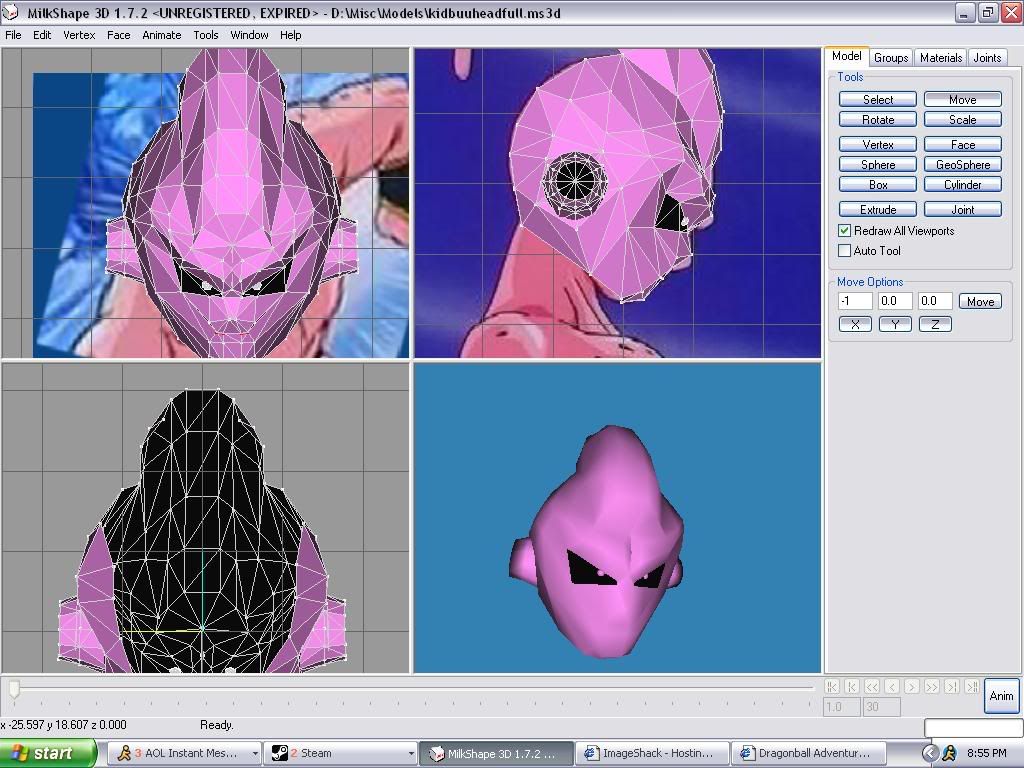Open the Vertex menu

click(79, 35)
